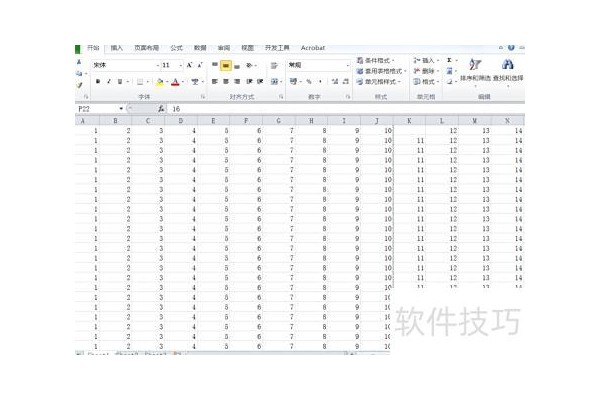Open the 开发工具 (Developer) tab
Image resolution: width=600 pixels, height=400 pixels.
277,48
